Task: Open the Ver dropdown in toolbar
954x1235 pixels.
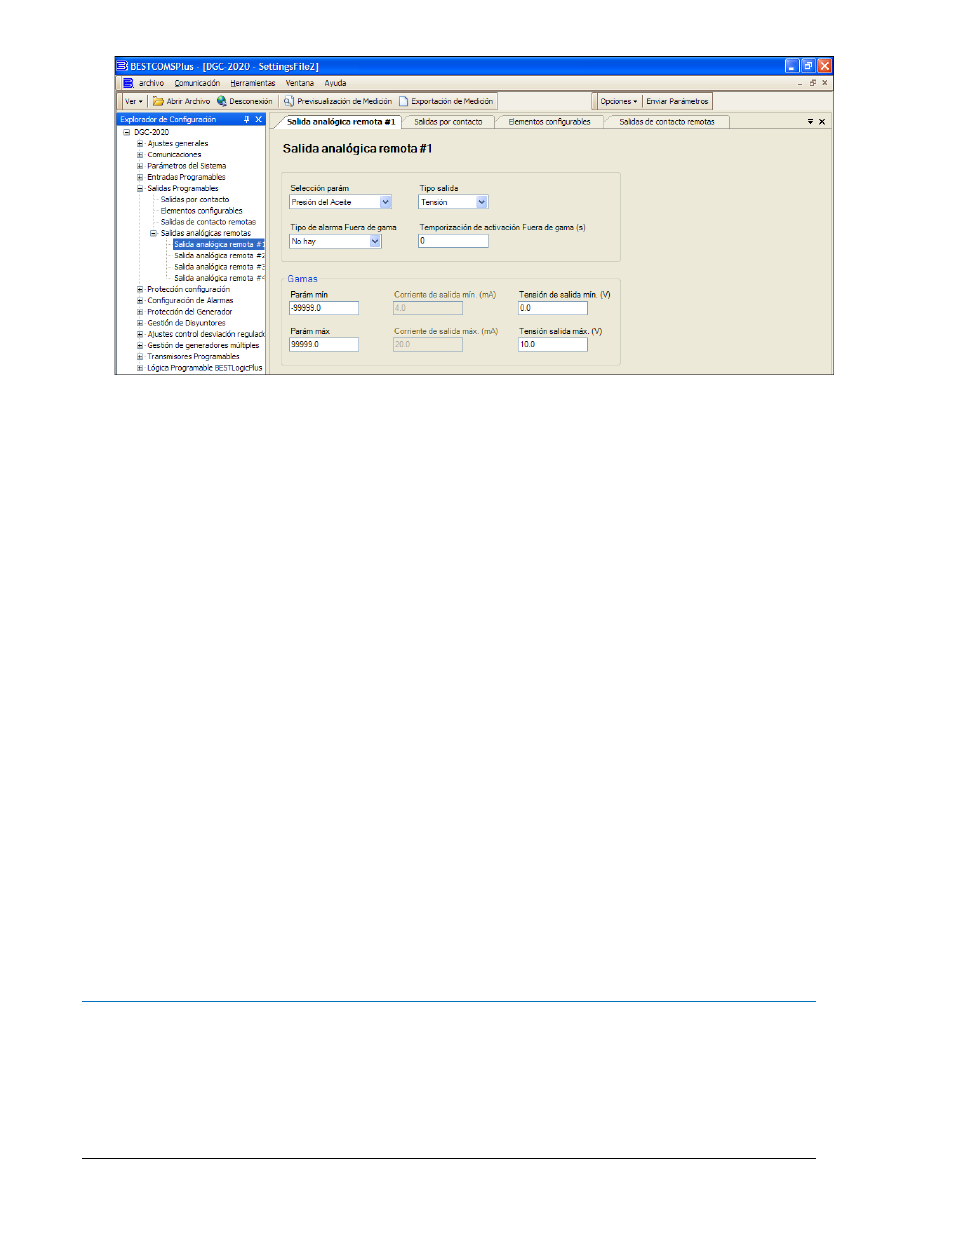Action: pyautogui.click(x=134, y=101)
